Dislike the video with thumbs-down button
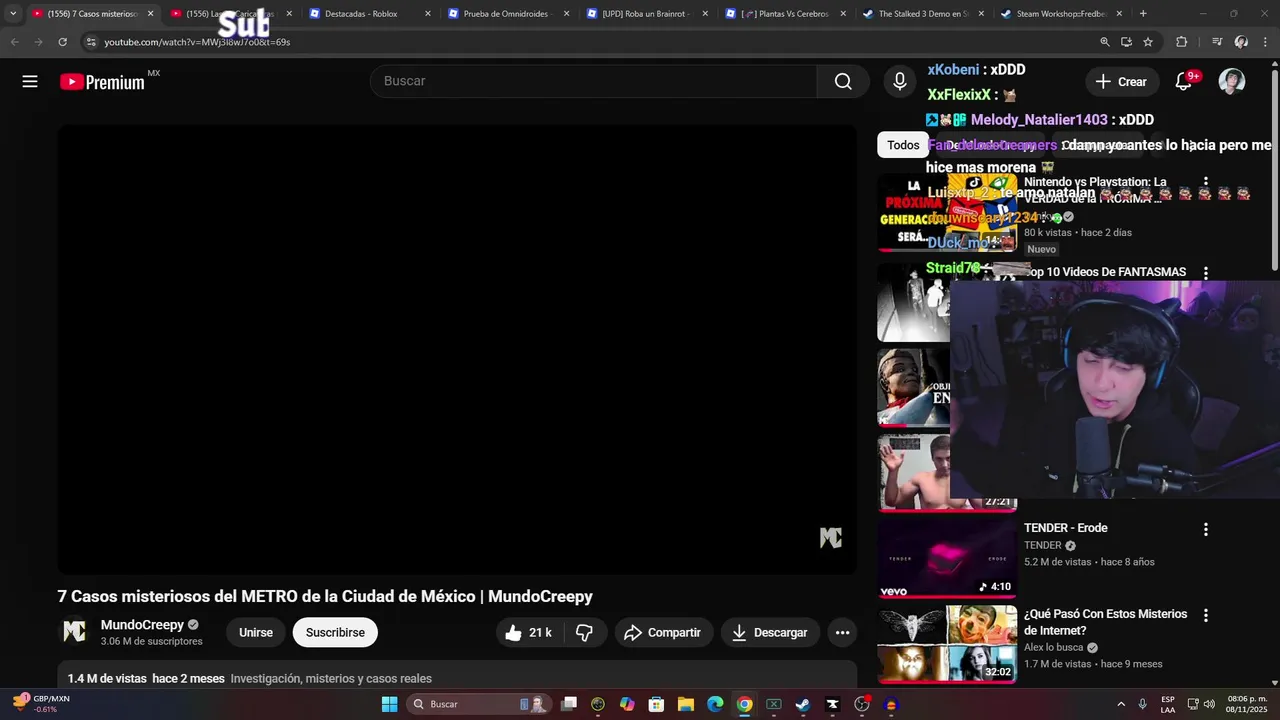Viewport: 1280px width, 720px height. pos(584,632)
